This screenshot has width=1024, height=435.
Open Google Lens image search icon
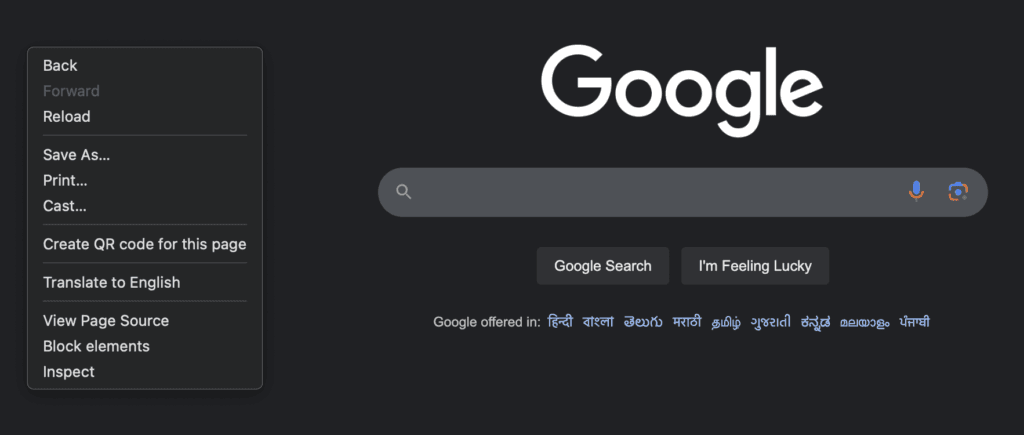coord(958,191)
